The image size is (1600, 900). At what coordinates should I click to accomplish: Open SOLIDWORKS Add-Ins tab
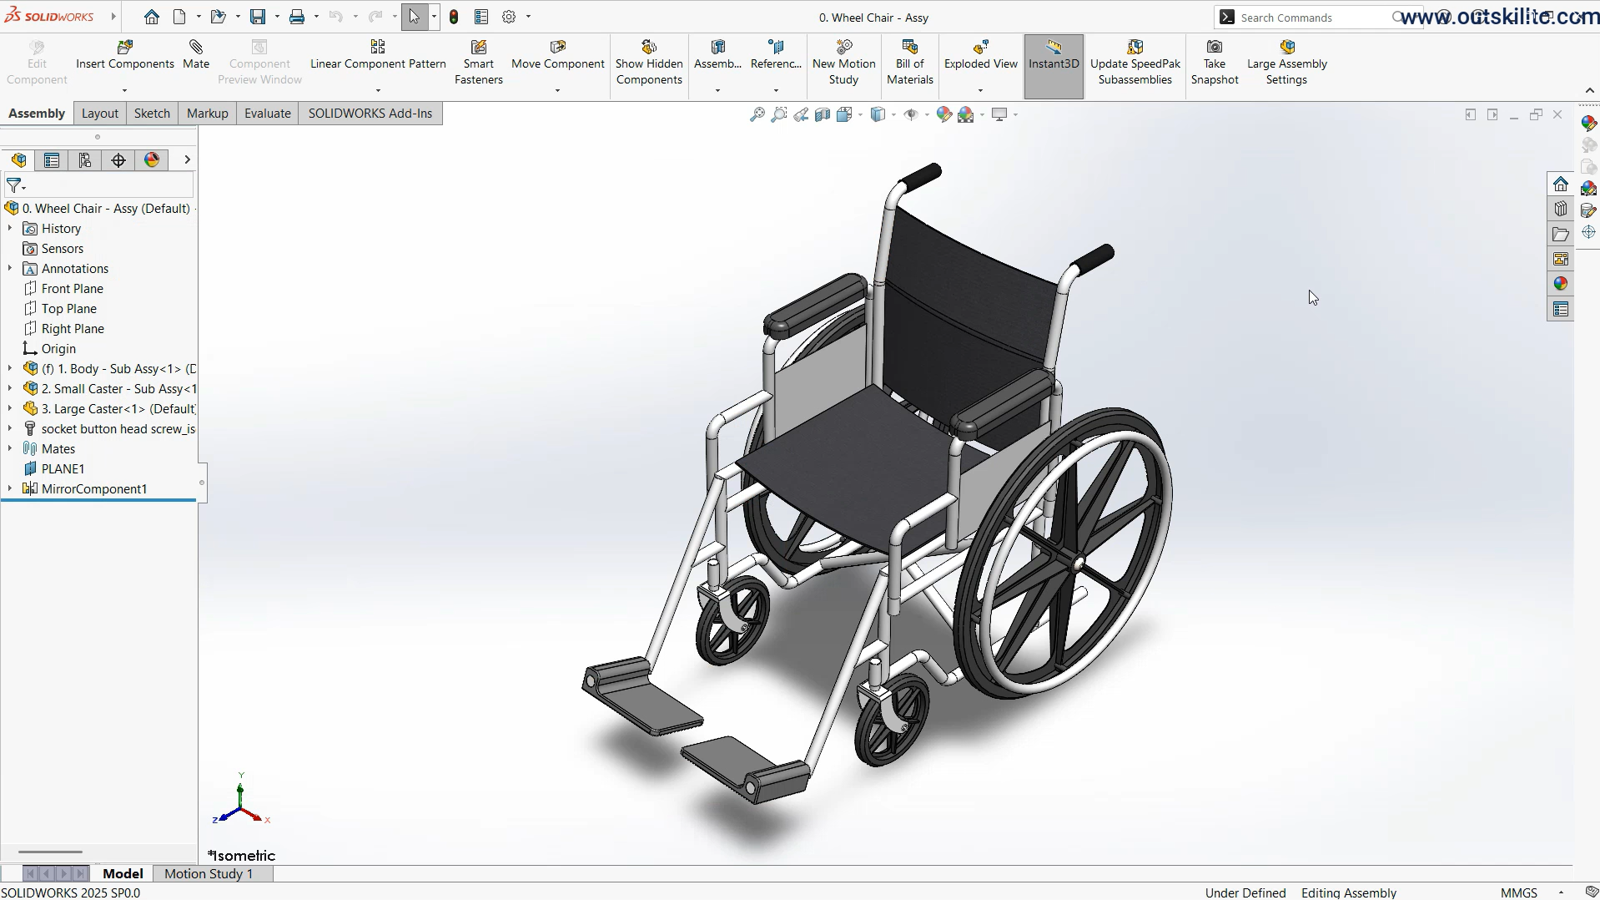point(370,113)
